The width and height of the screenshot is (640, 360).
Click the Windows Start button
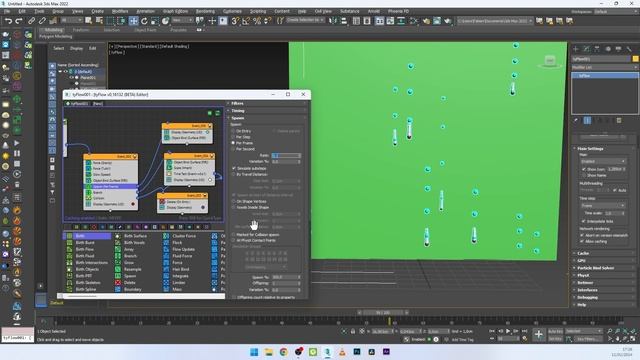coord(254,352)
